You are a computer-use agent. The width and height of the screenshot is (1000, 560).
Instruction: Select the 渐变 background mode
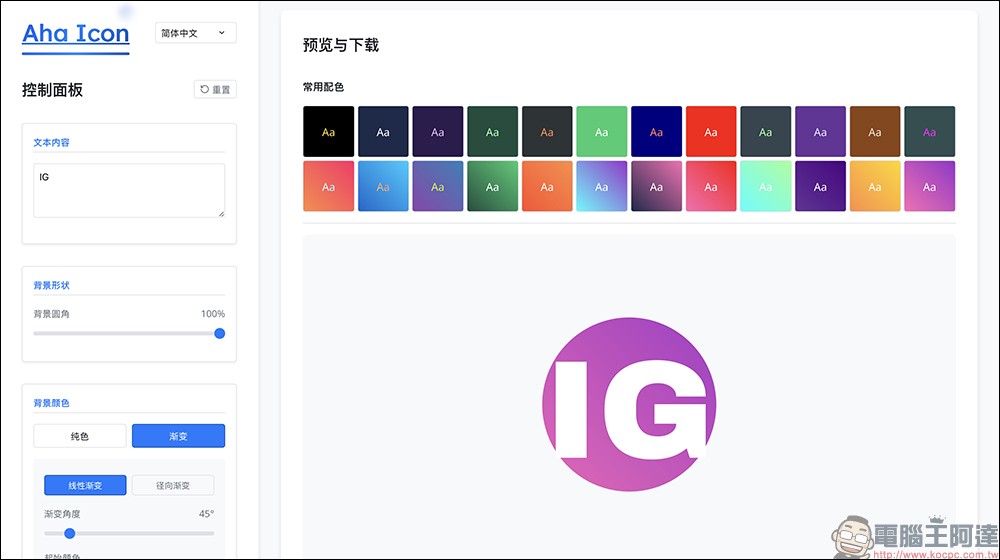click(x=179, y=436)
